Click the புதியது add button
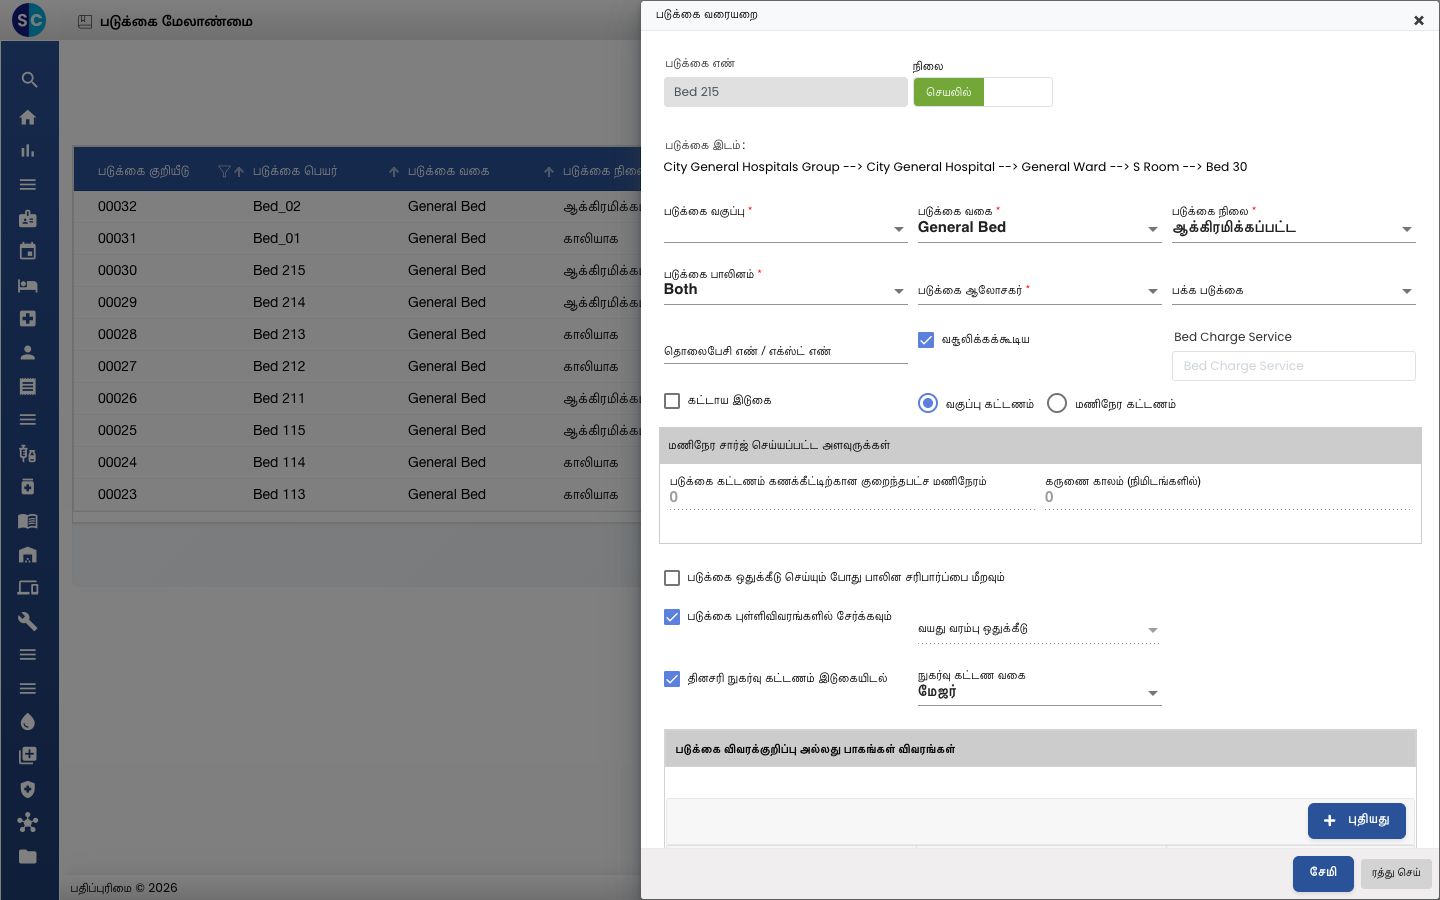The height and width of the screenshot is (900, 1440). [x=1356, y=820]
